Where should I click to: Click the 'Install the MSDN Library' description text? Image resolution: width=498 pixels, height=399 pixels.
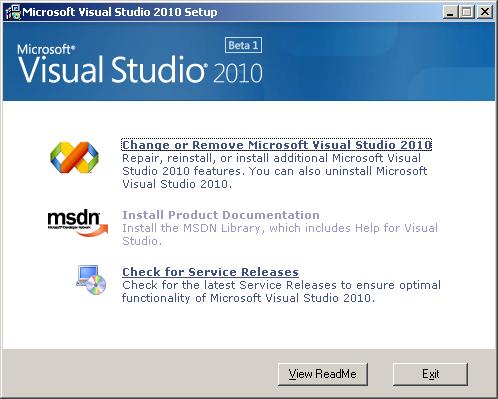(280, 234)
